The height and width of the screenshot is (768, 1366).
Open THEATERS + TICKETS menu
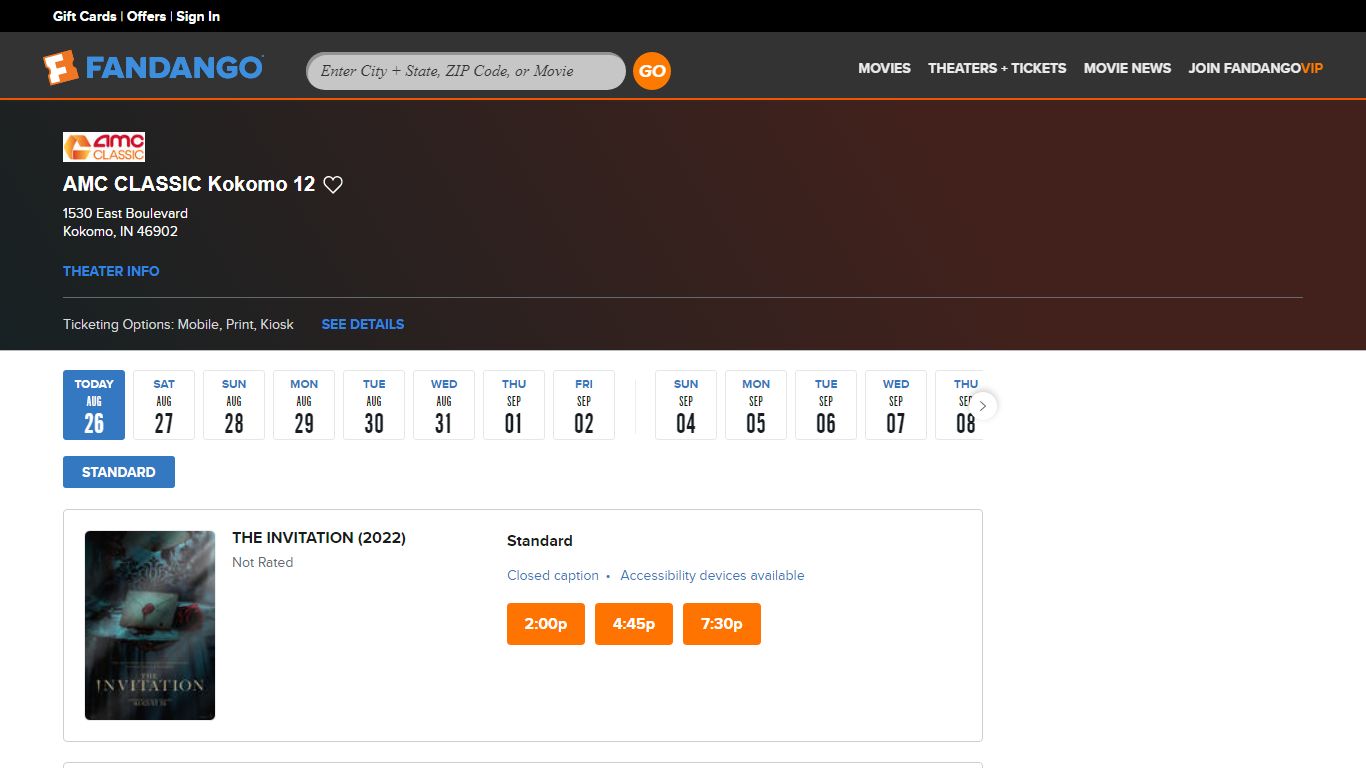[x=997, y=68]
